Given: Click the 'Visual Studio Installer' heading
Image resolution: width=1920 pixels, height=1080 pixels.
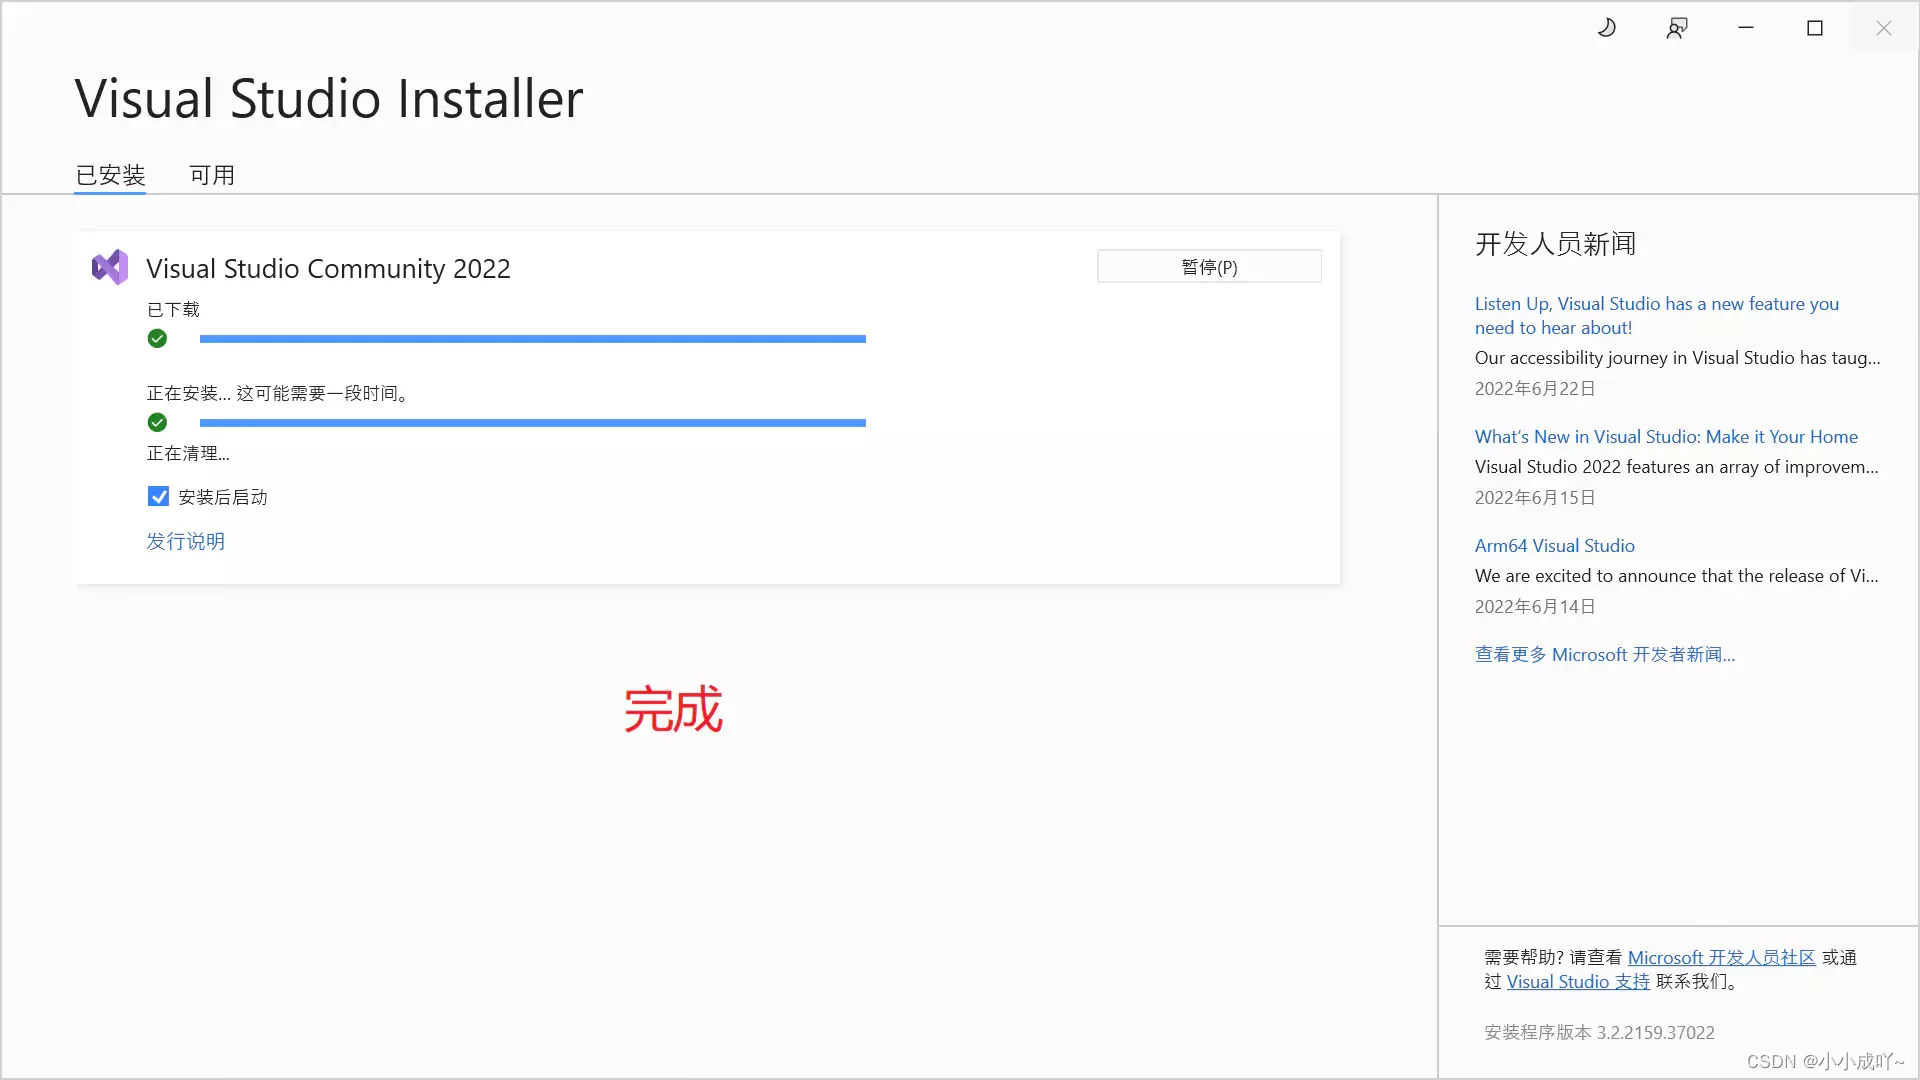Looking at the screenshot, I should (329, 98).
